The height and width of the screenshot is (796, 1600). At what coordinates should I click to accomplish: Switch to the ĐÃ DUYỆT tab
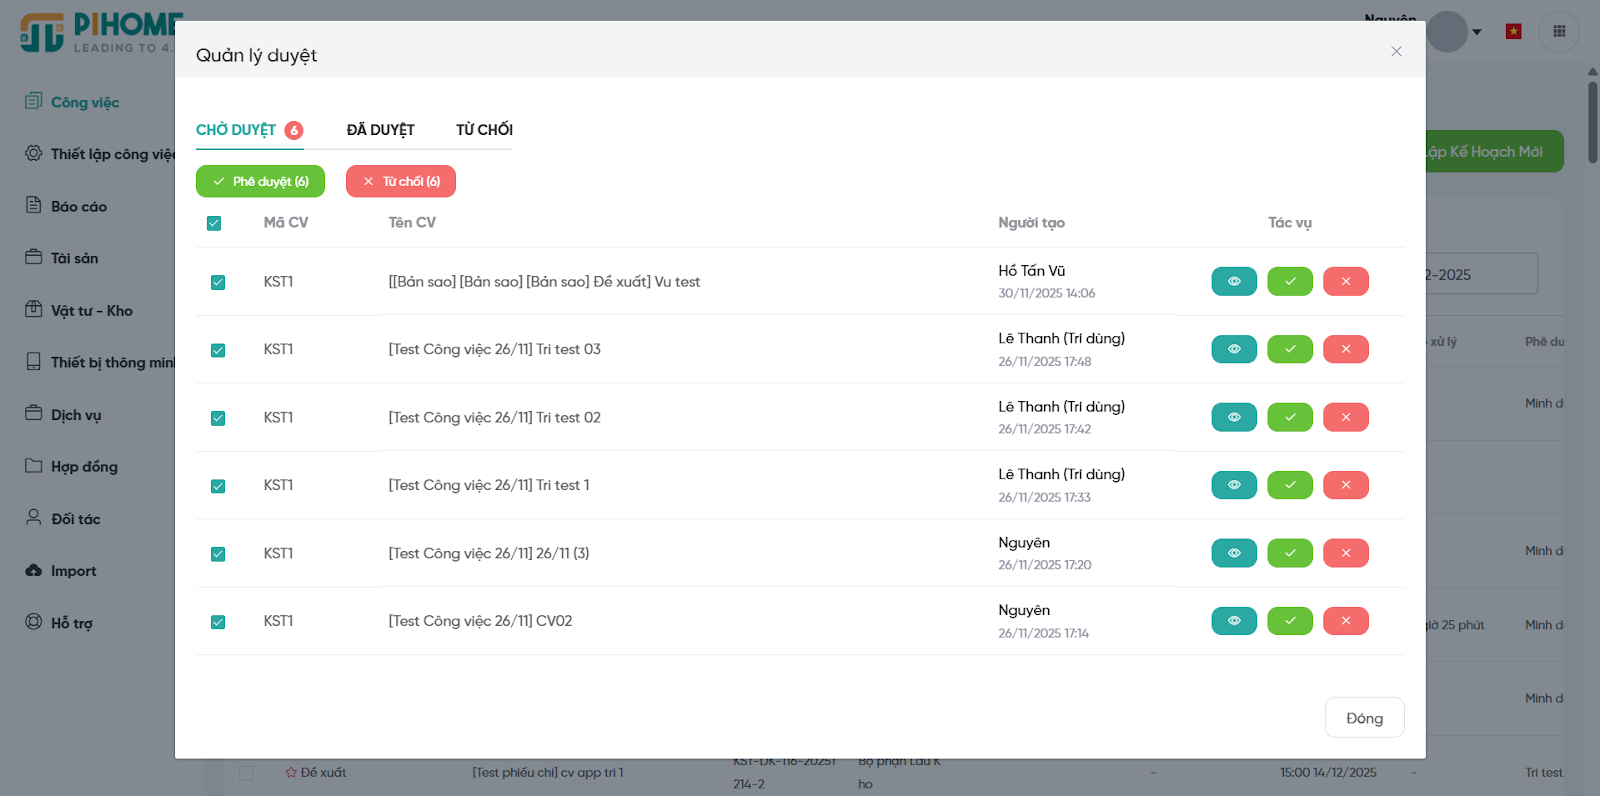(x=380, y=130)
